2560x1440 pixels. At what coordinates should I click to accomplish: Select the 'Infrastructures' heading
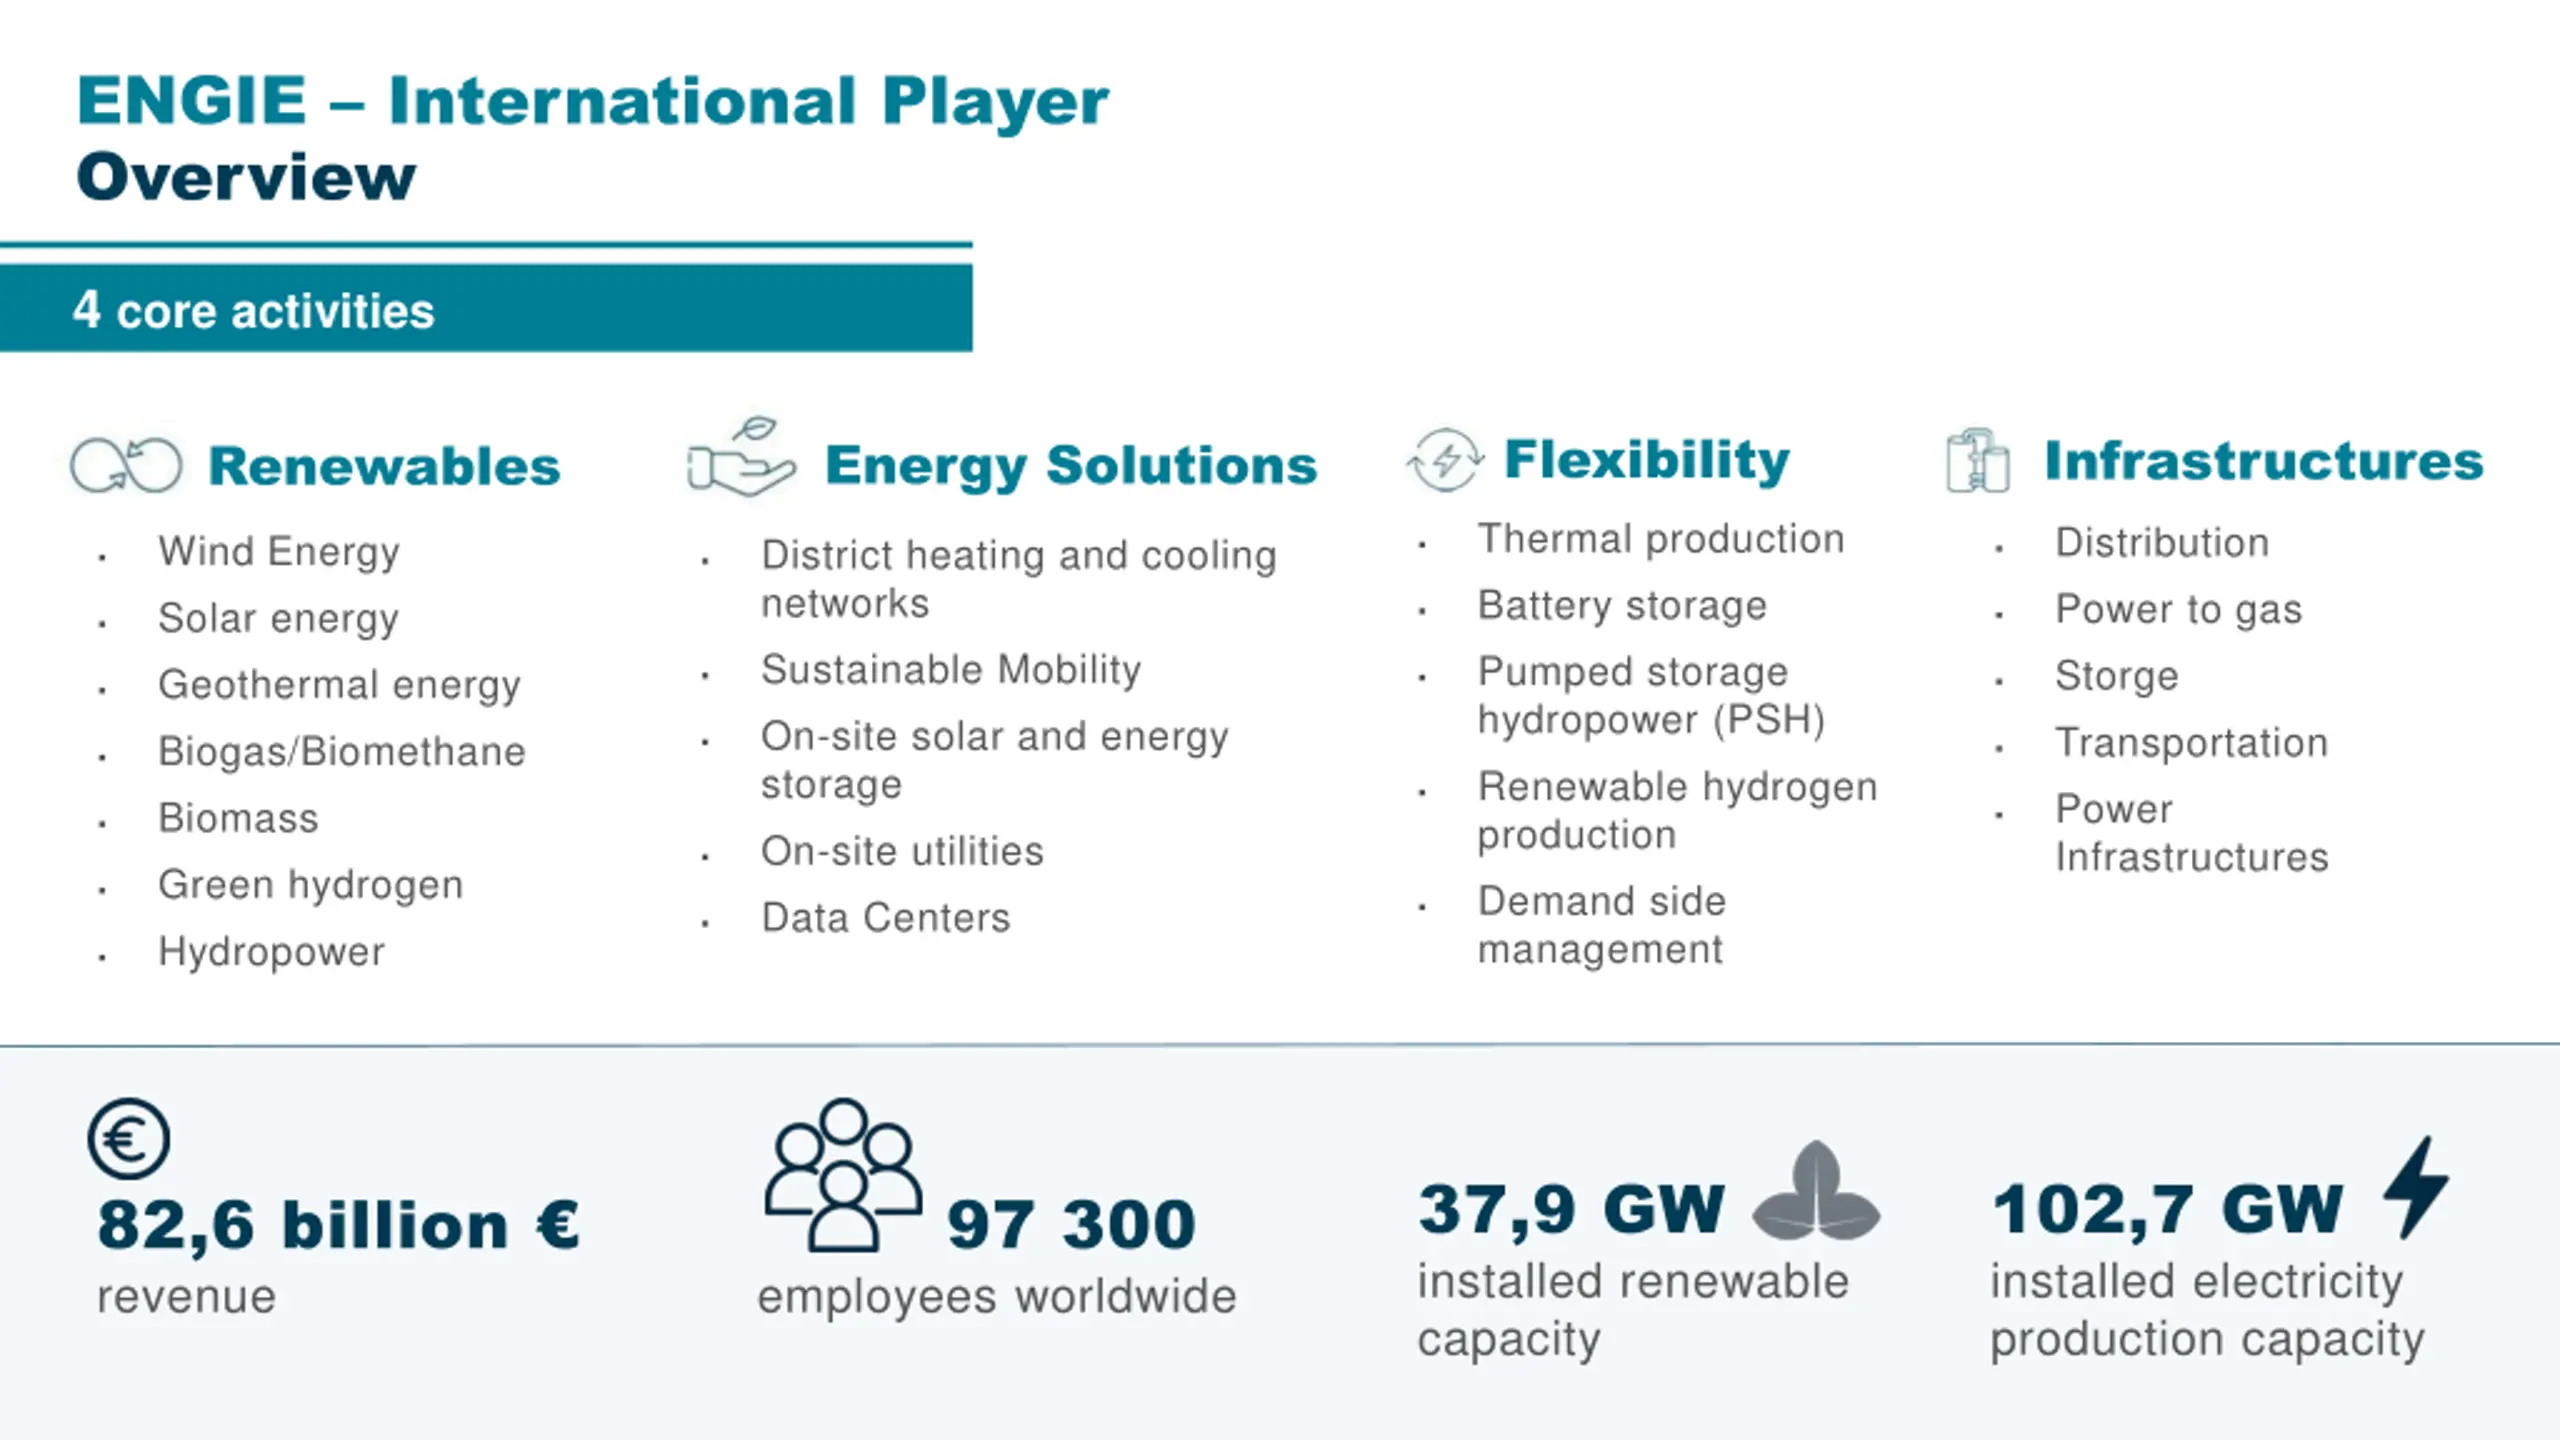2264,461
